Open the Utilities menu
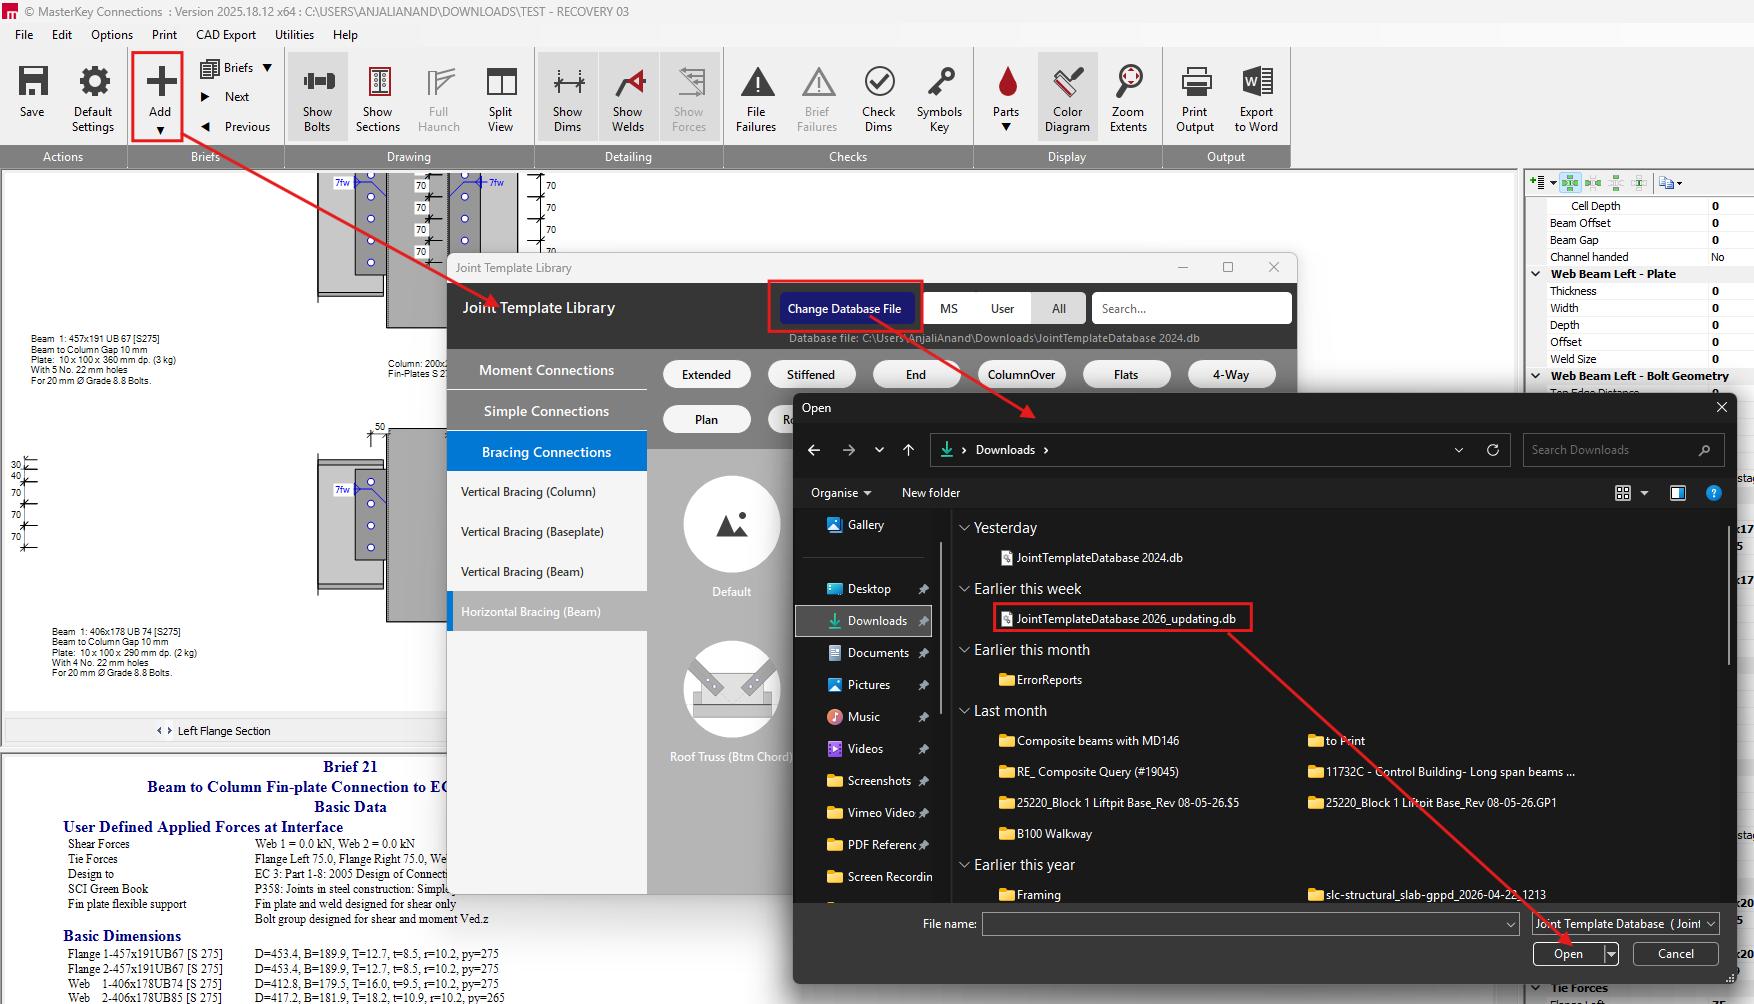Viewport: 1754px width, 1004px height. [x=294, y=34]
